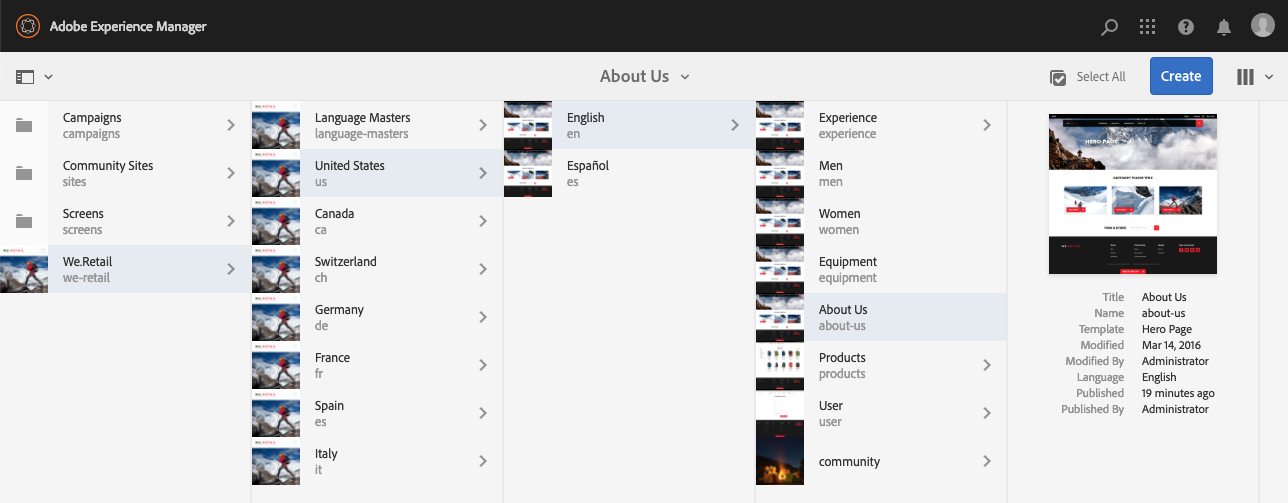Click the Adobe Experience Manager logo icon
The height and width of the screenshot is (503, 1288).
pyautogui.click(x=27, y=26)
